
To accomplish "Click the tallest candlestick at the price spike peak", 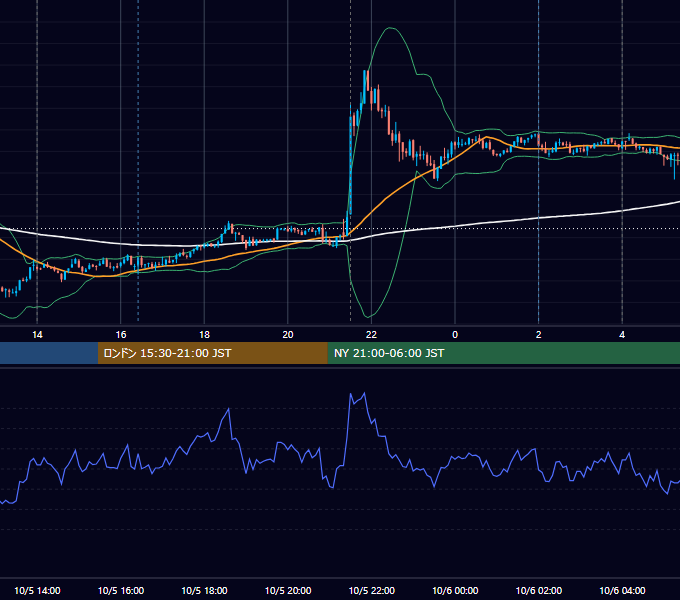I will coord(365,87).
